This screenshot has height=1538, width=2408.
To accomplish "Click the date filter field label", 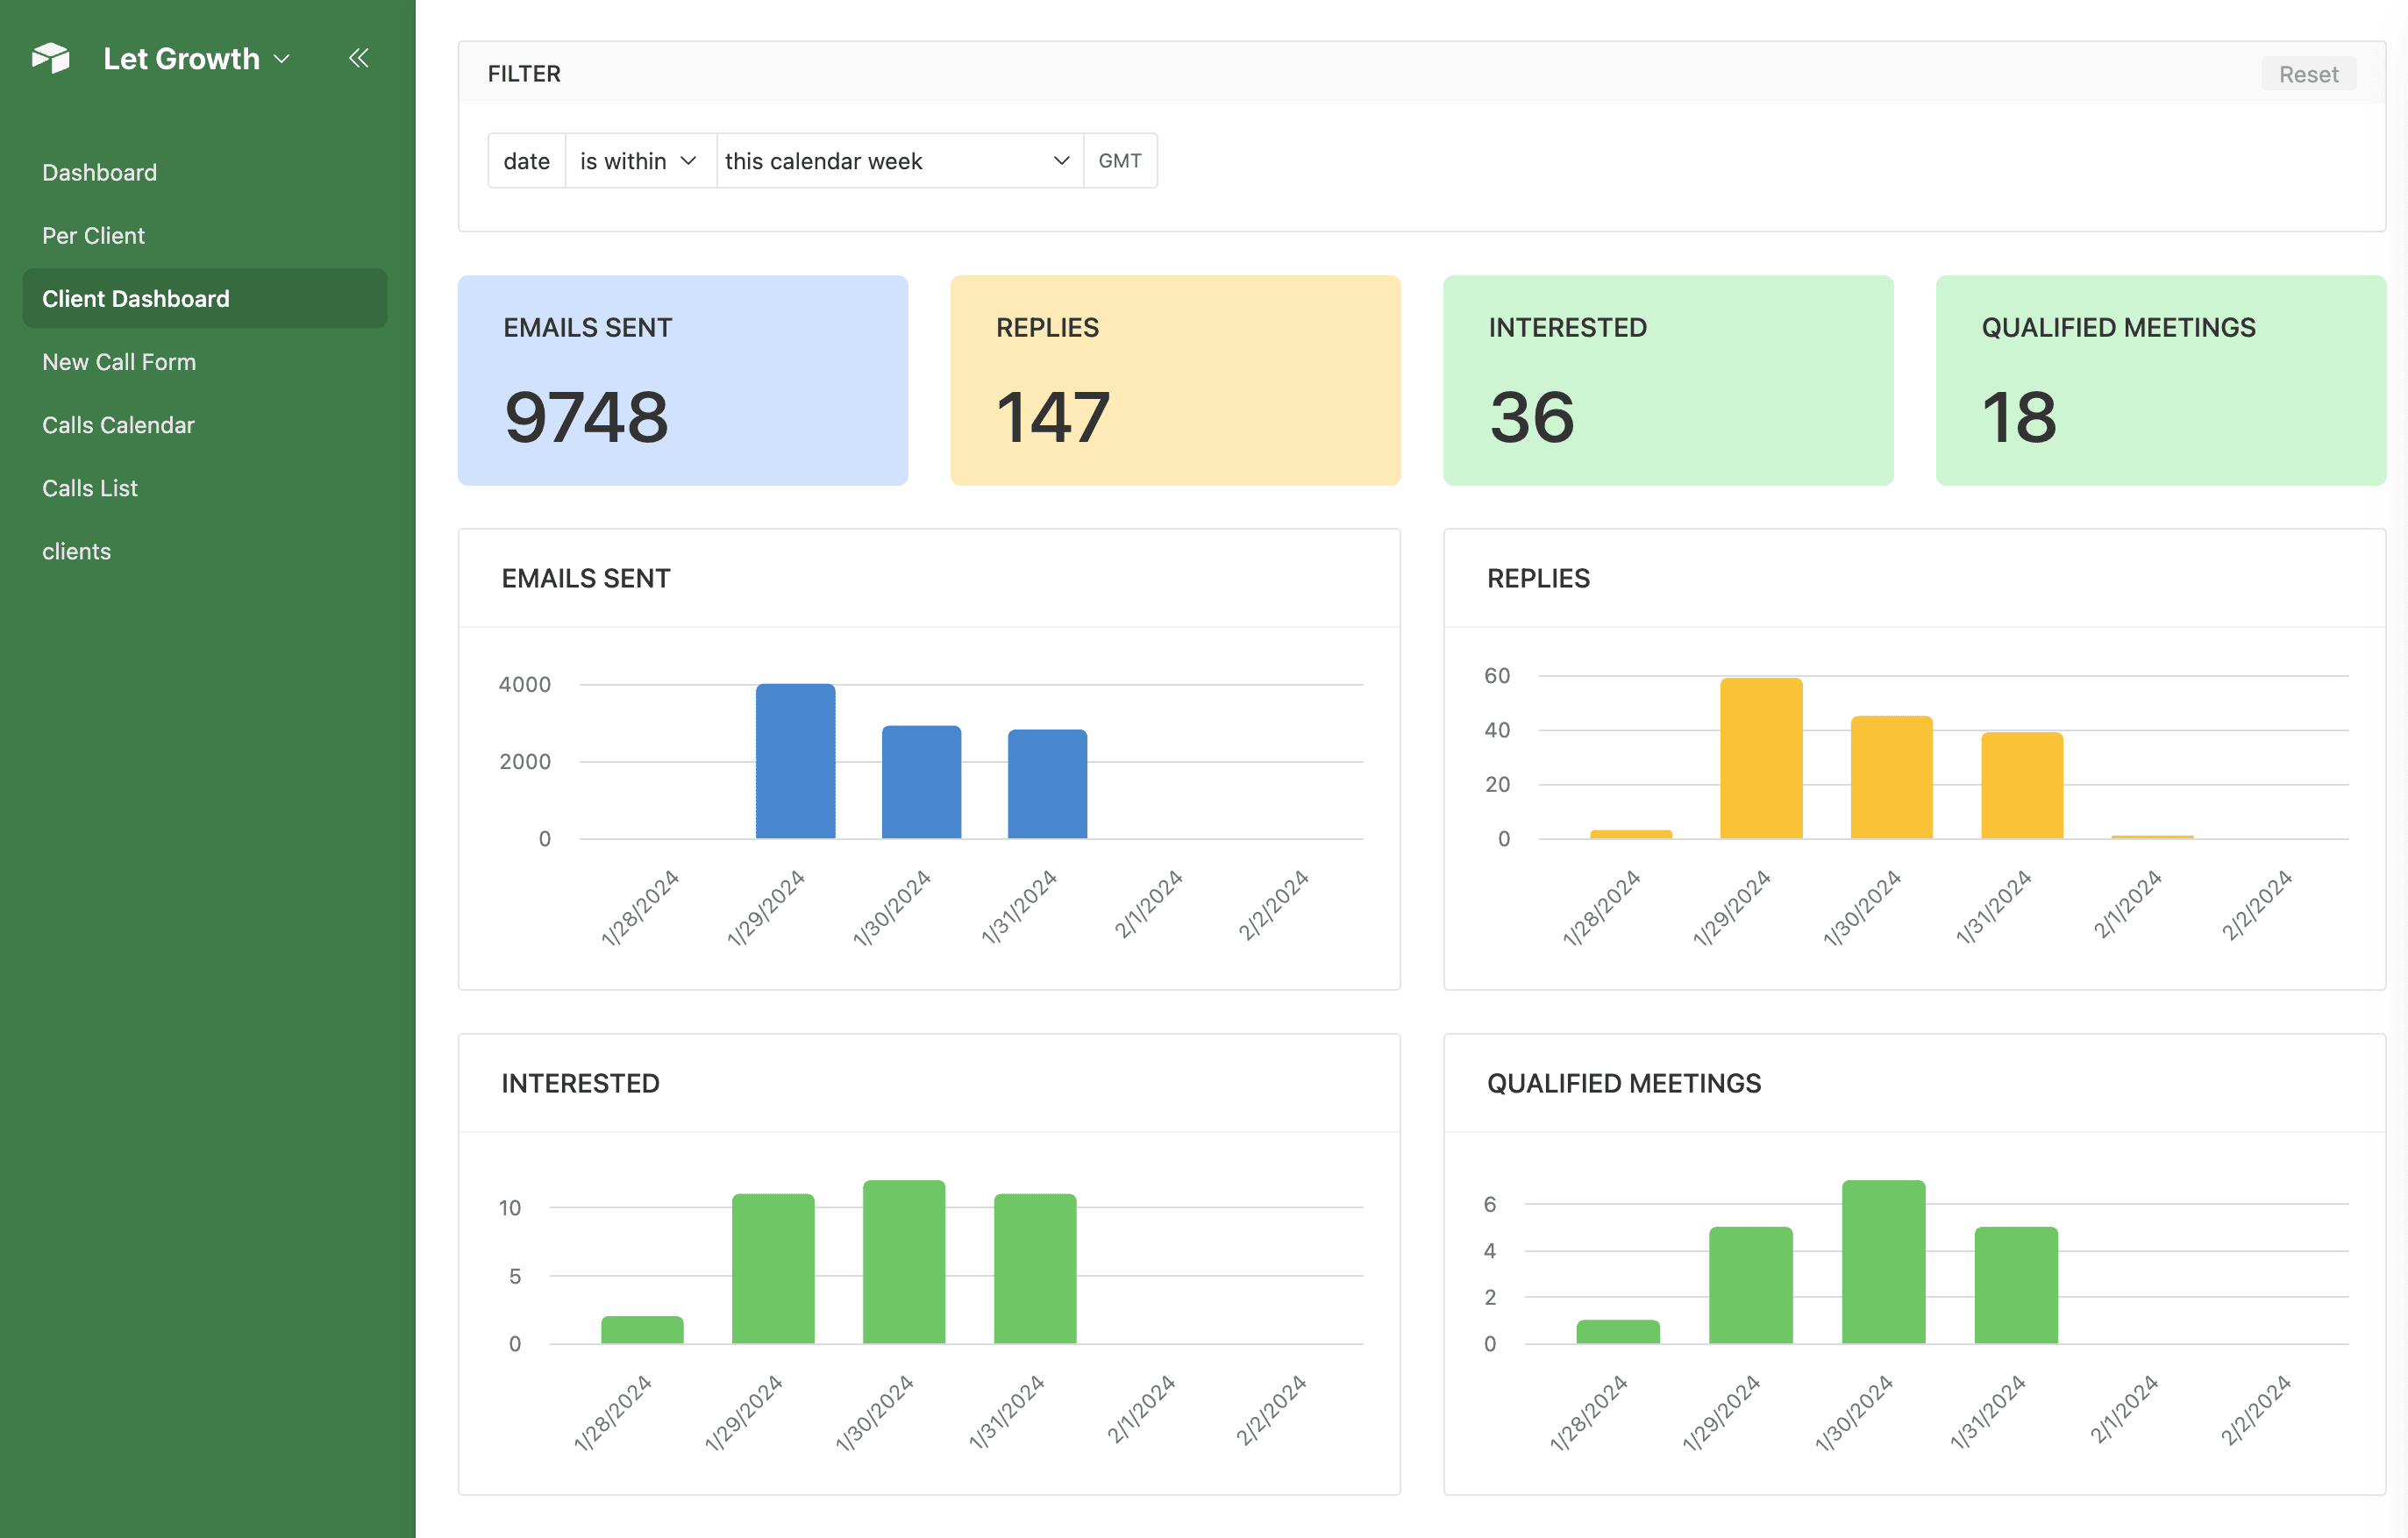I will tap(526, 161).
